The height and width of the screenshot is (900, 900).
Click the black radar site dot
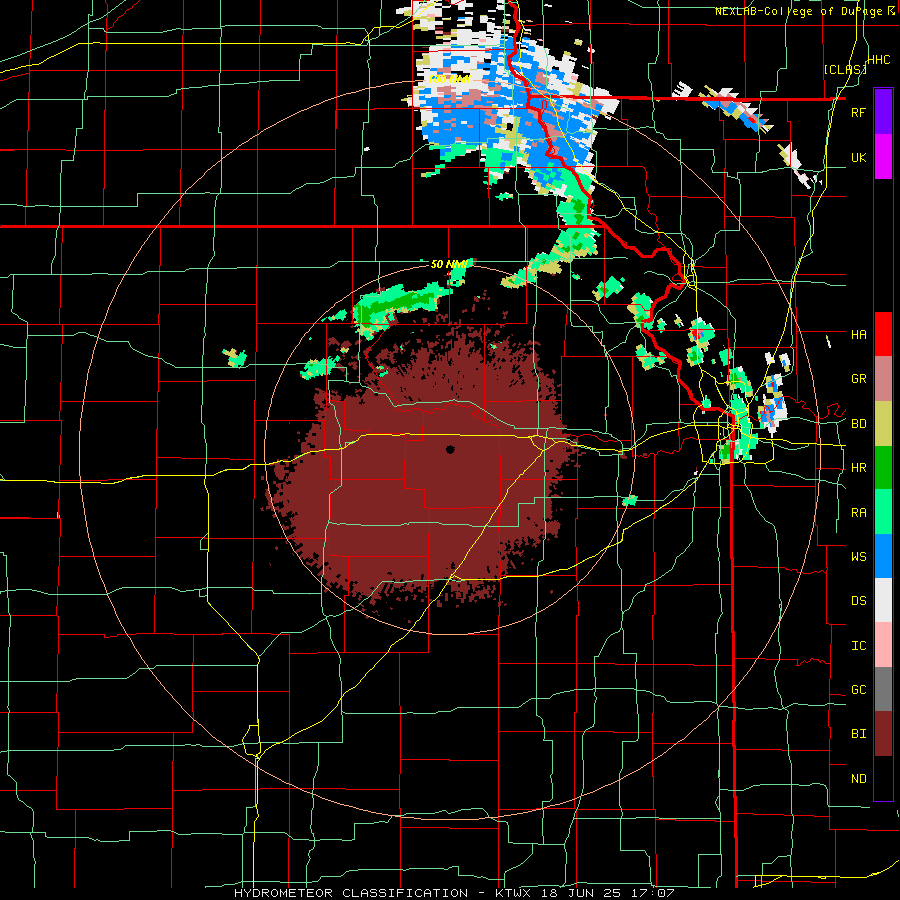[x=450, y=449]
